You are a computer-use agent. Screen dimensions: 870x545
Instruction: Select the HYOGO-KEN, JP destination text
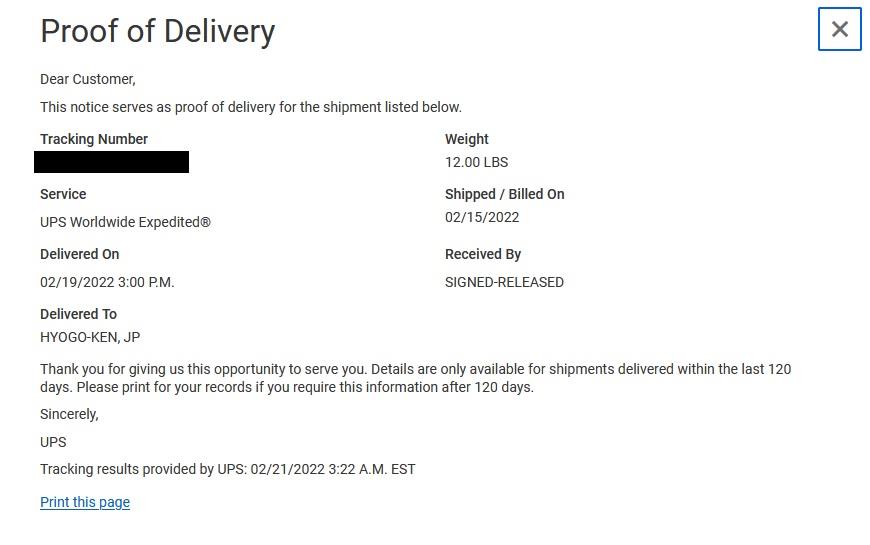(x=90, y=337)
